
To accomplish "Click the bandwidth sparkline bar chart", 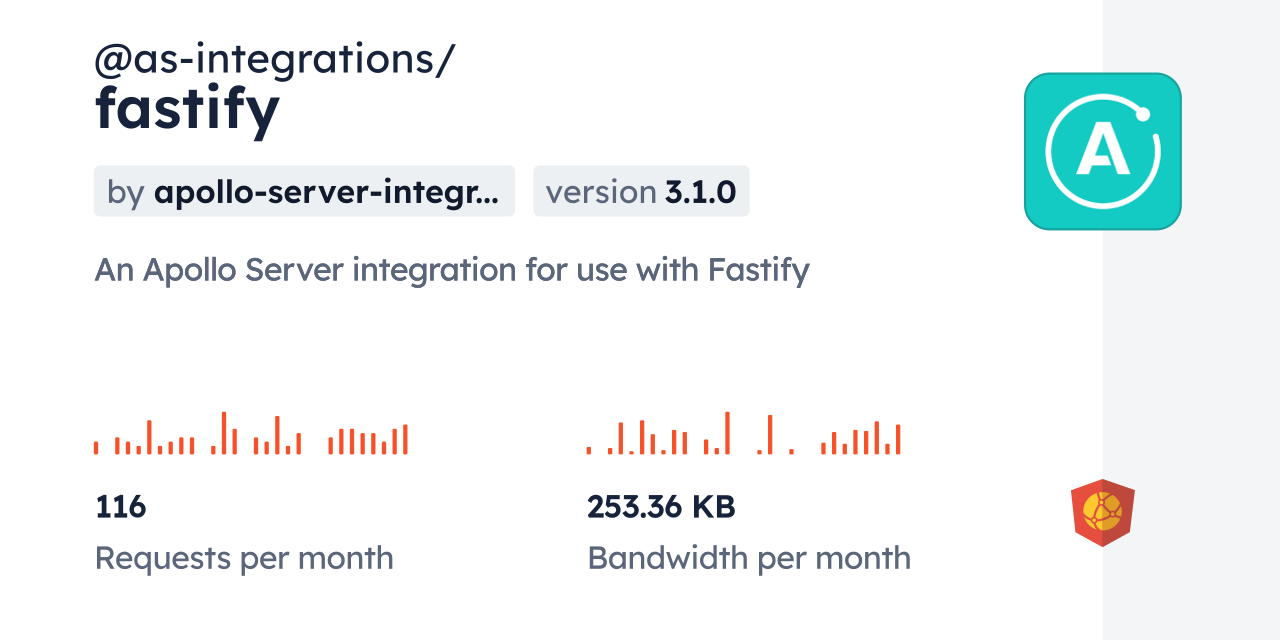I will 743,434.
